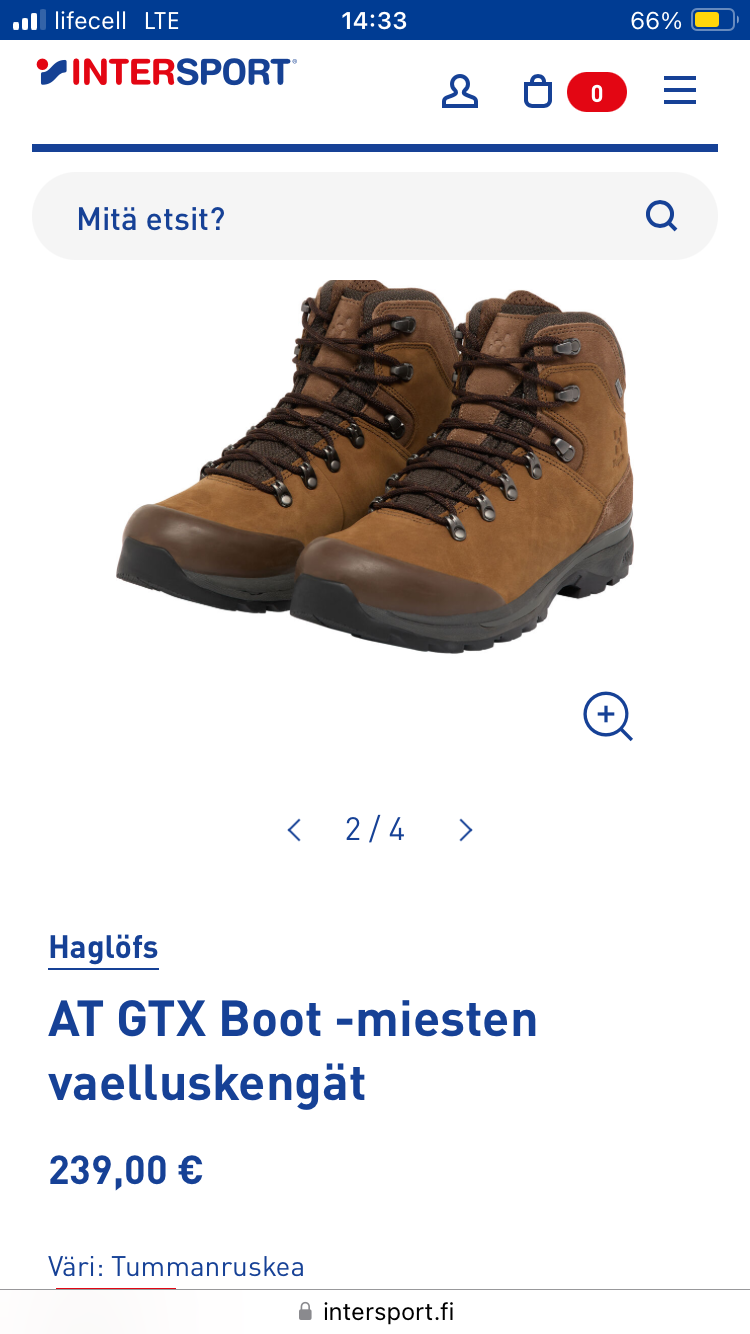Screen dimensions: 750x1334
Task: Click the AT GTX Boot product title
Action: (293, 1051)
